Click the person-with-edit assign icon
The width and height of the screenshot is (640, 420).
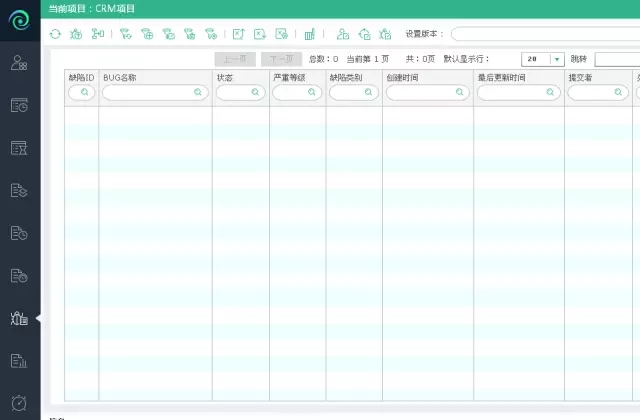coord(342,34)
